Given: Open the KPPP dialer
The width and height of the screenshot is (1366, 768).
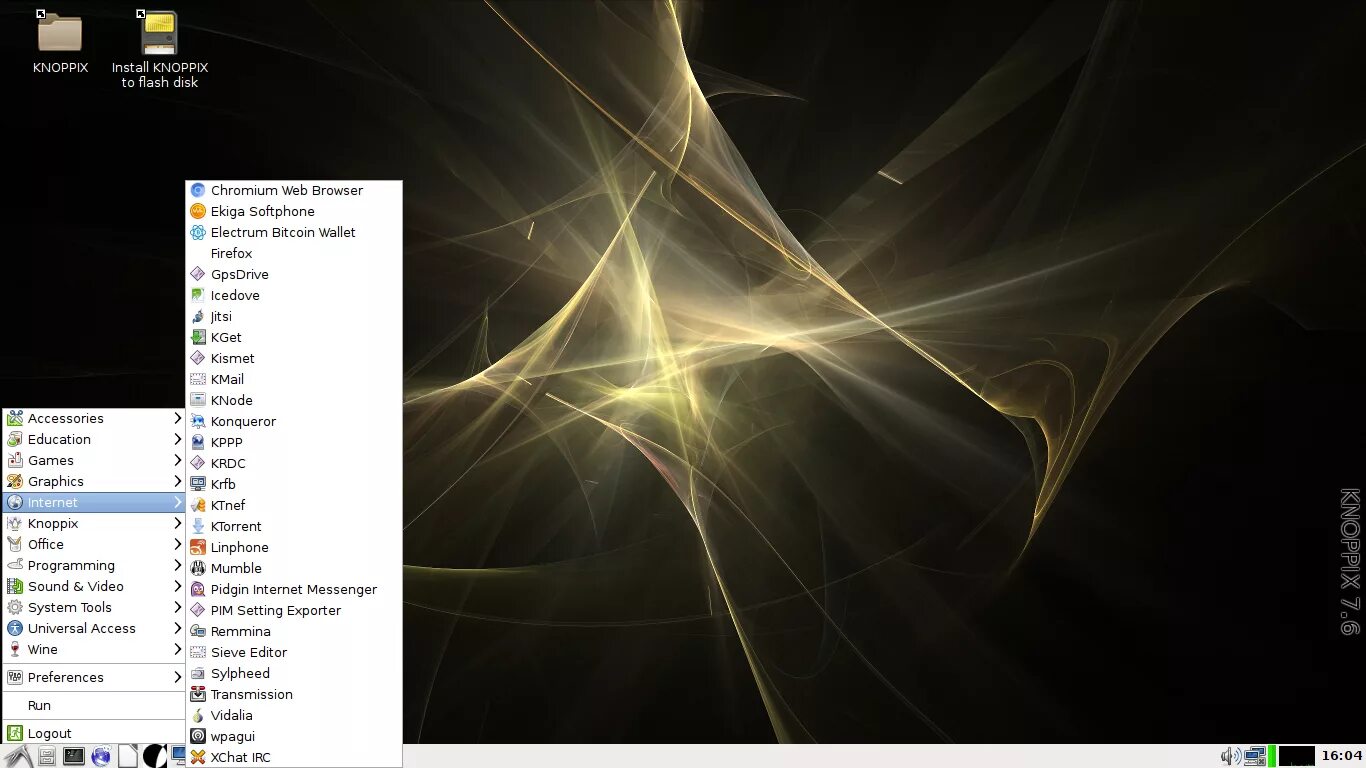Looking at the screenshot, I should point(294,442).
